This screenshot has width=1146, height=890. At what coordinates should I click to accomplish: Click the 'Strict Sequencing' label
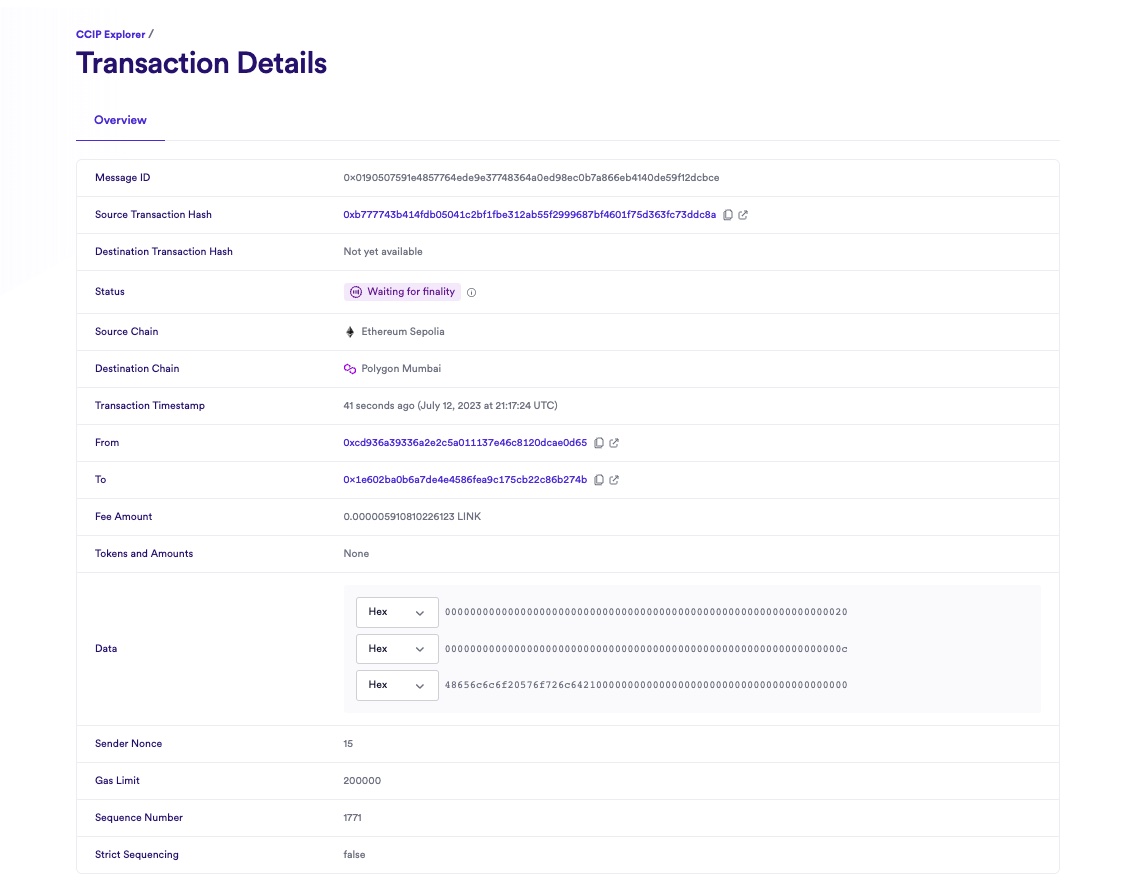click(137, 855)
